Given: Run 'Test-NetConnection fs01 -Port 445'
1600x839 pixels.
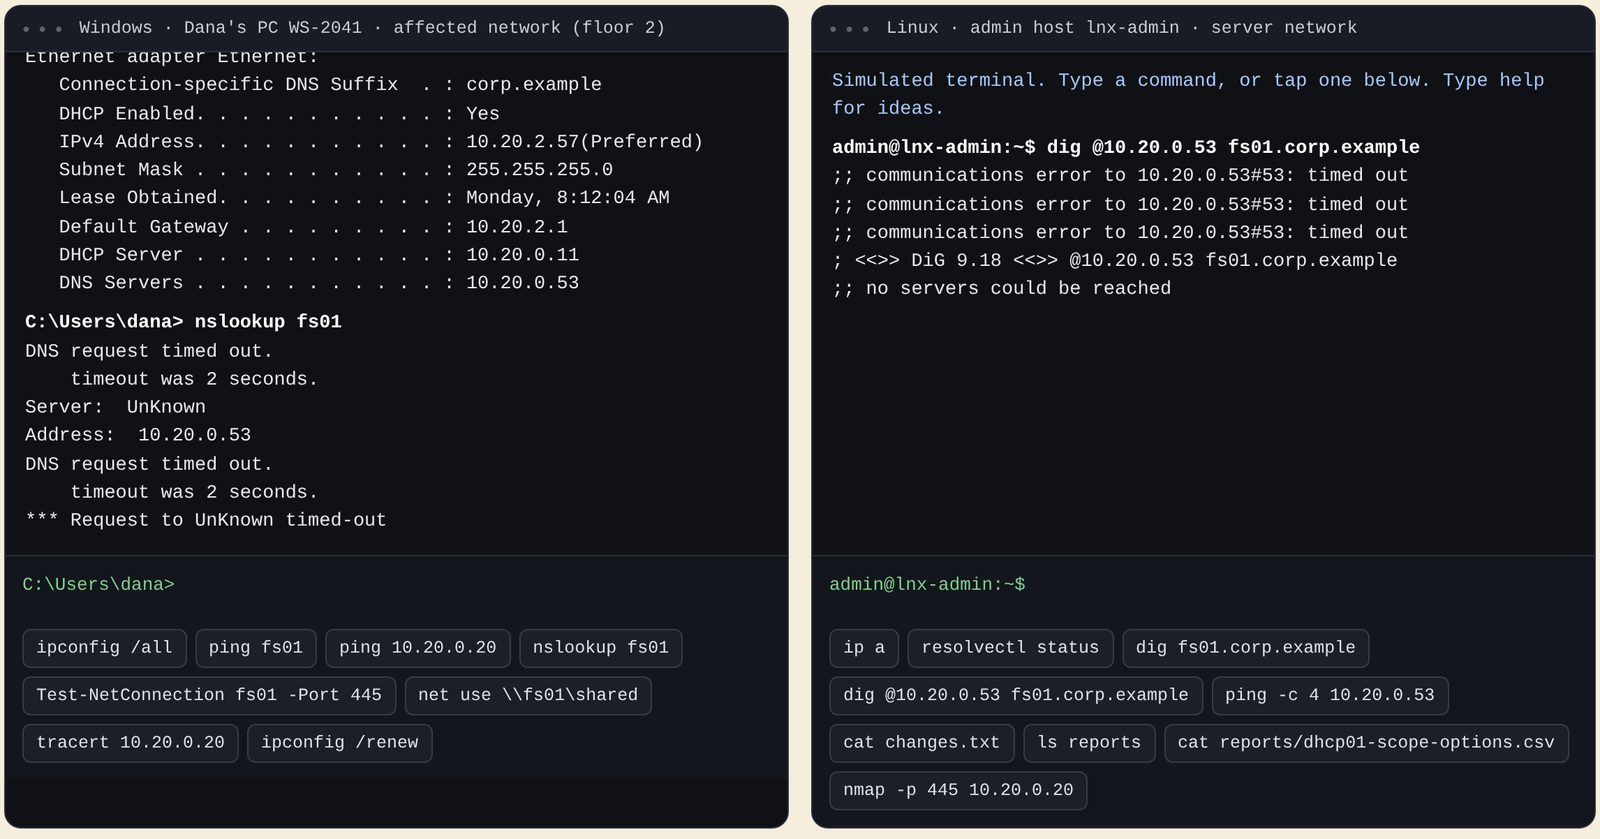Looking at the screenshot, I should pyautogui.click(x=209, y=695).
